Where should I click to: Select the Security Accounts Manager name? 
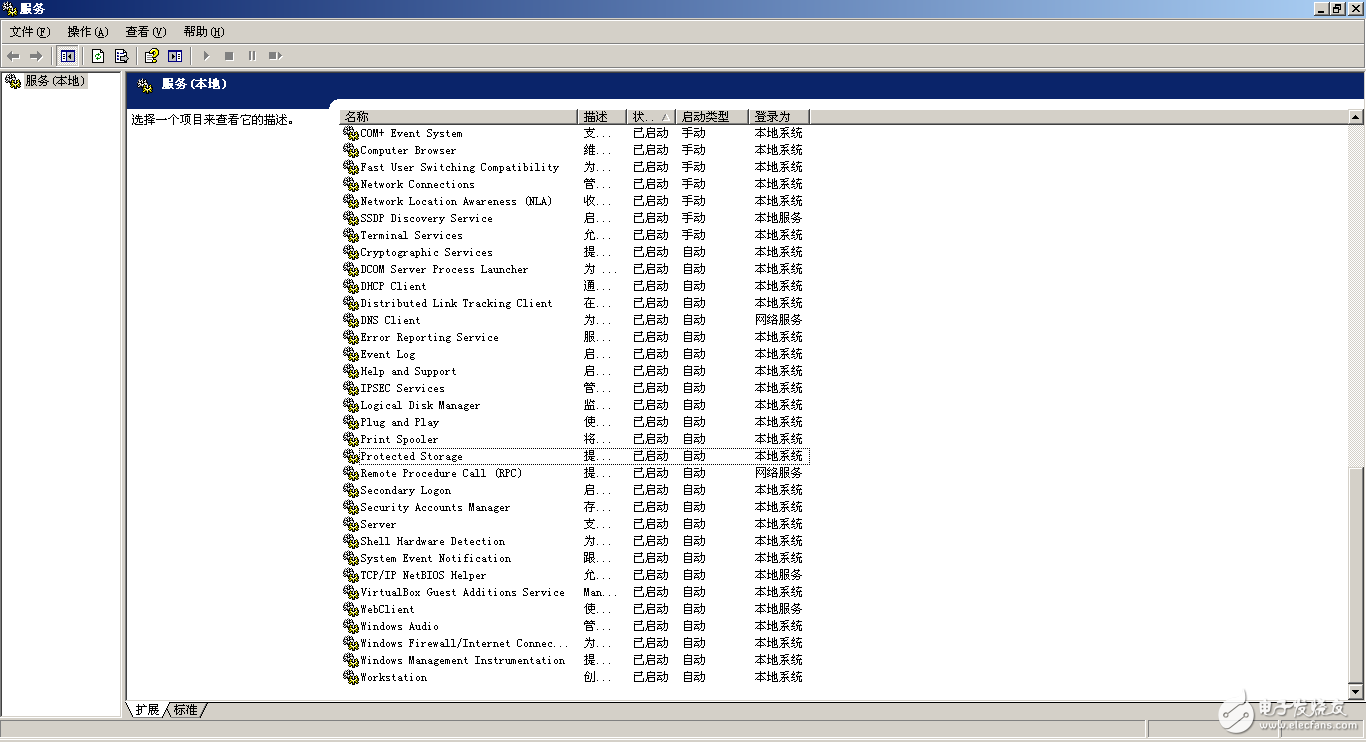[435, 507]
